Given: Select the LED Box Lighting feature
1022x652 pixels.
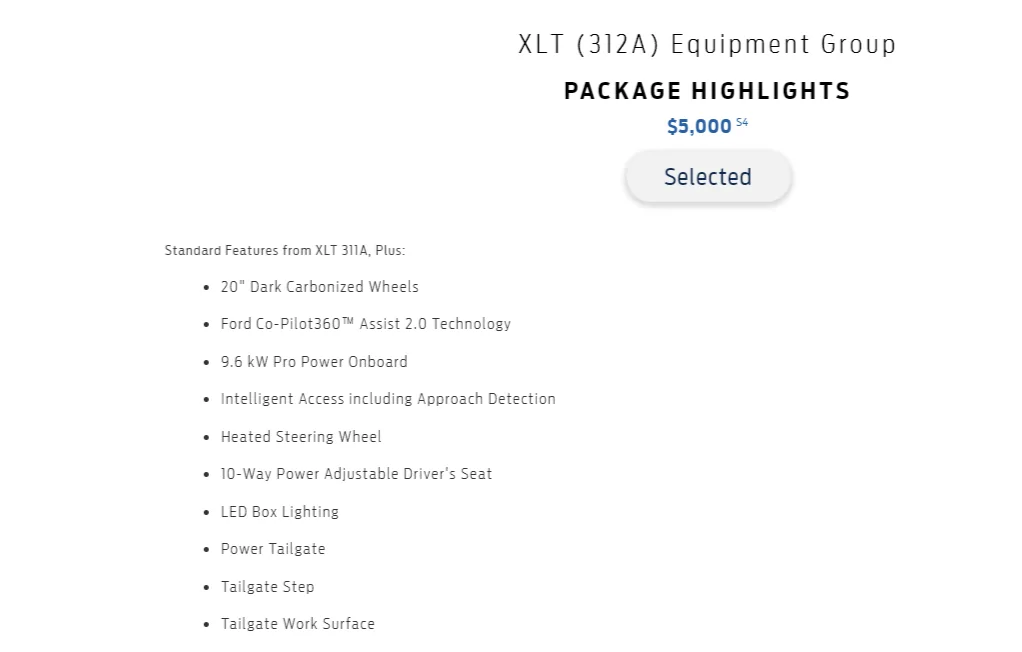Looking at the screenshot, I should (280, 512).
